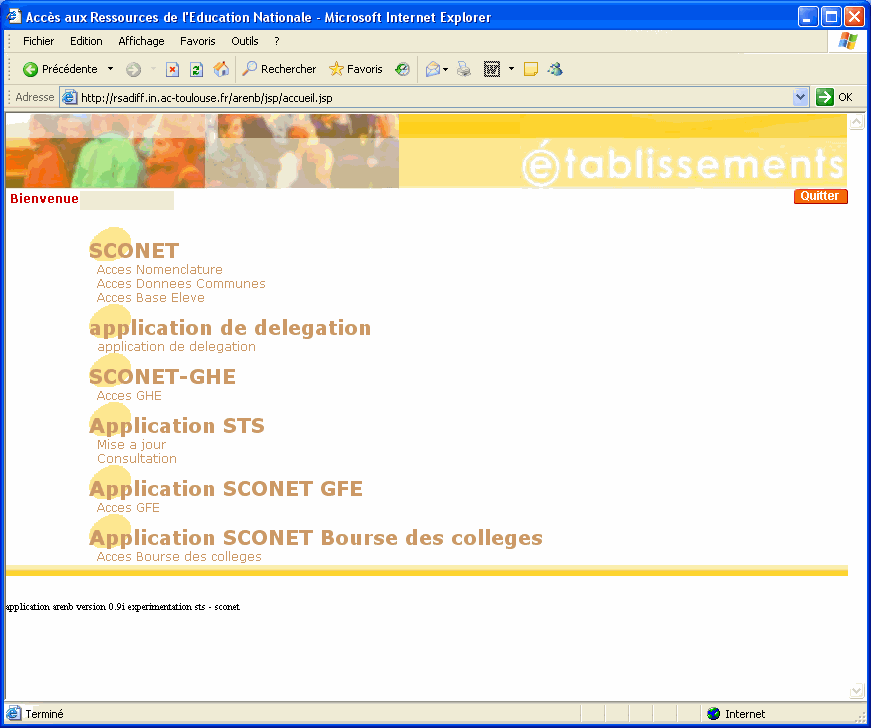Open the Discussion yellow note icon
The width and height of the screenshot is (871, 728).
530,69
